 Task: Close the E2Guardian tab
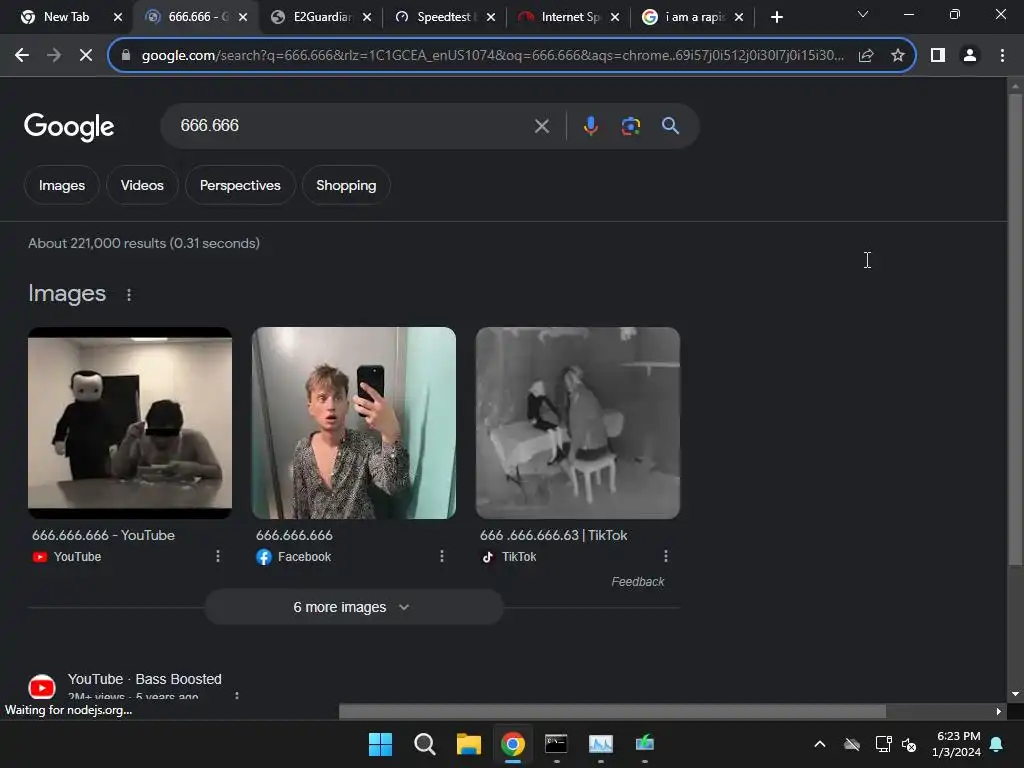click(x=367, y=17)
